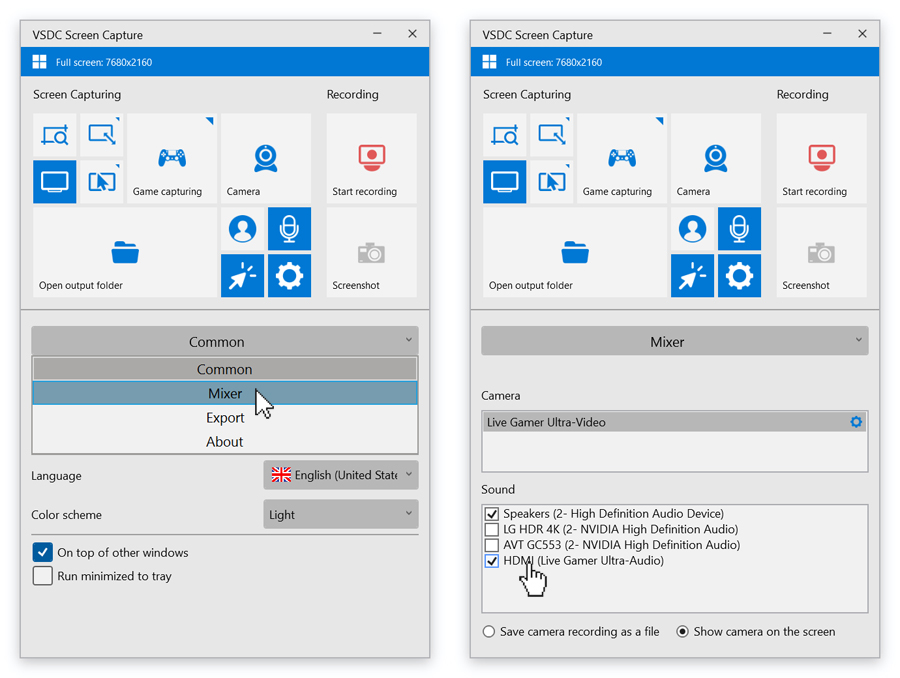Screen dimensions: 900x678
Task: Toggle the microphone icon in the right window
Action: (739, 229)
